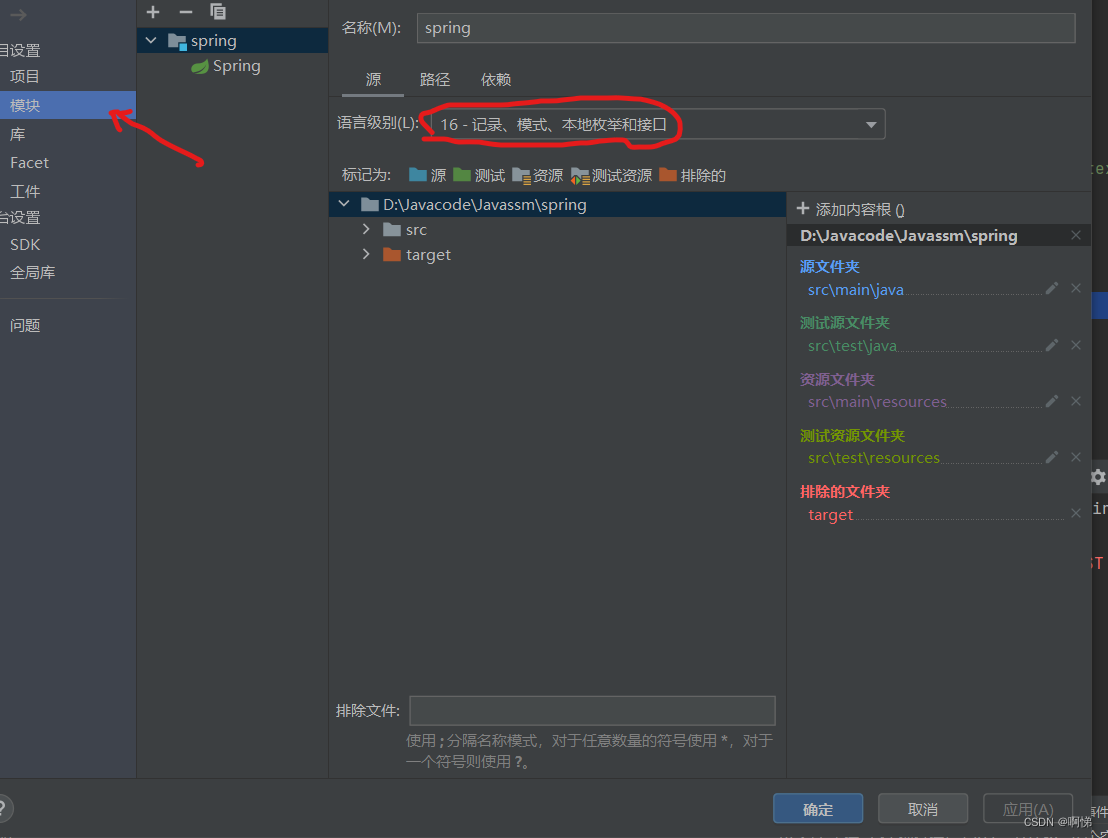Click the forward navigation arrow icon

[x=18, y=14]
